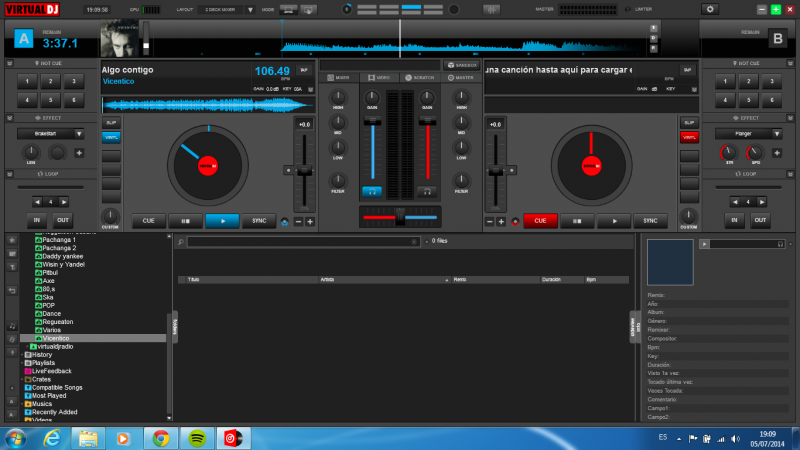Click CUE on deck A

[x=148, y=221]
